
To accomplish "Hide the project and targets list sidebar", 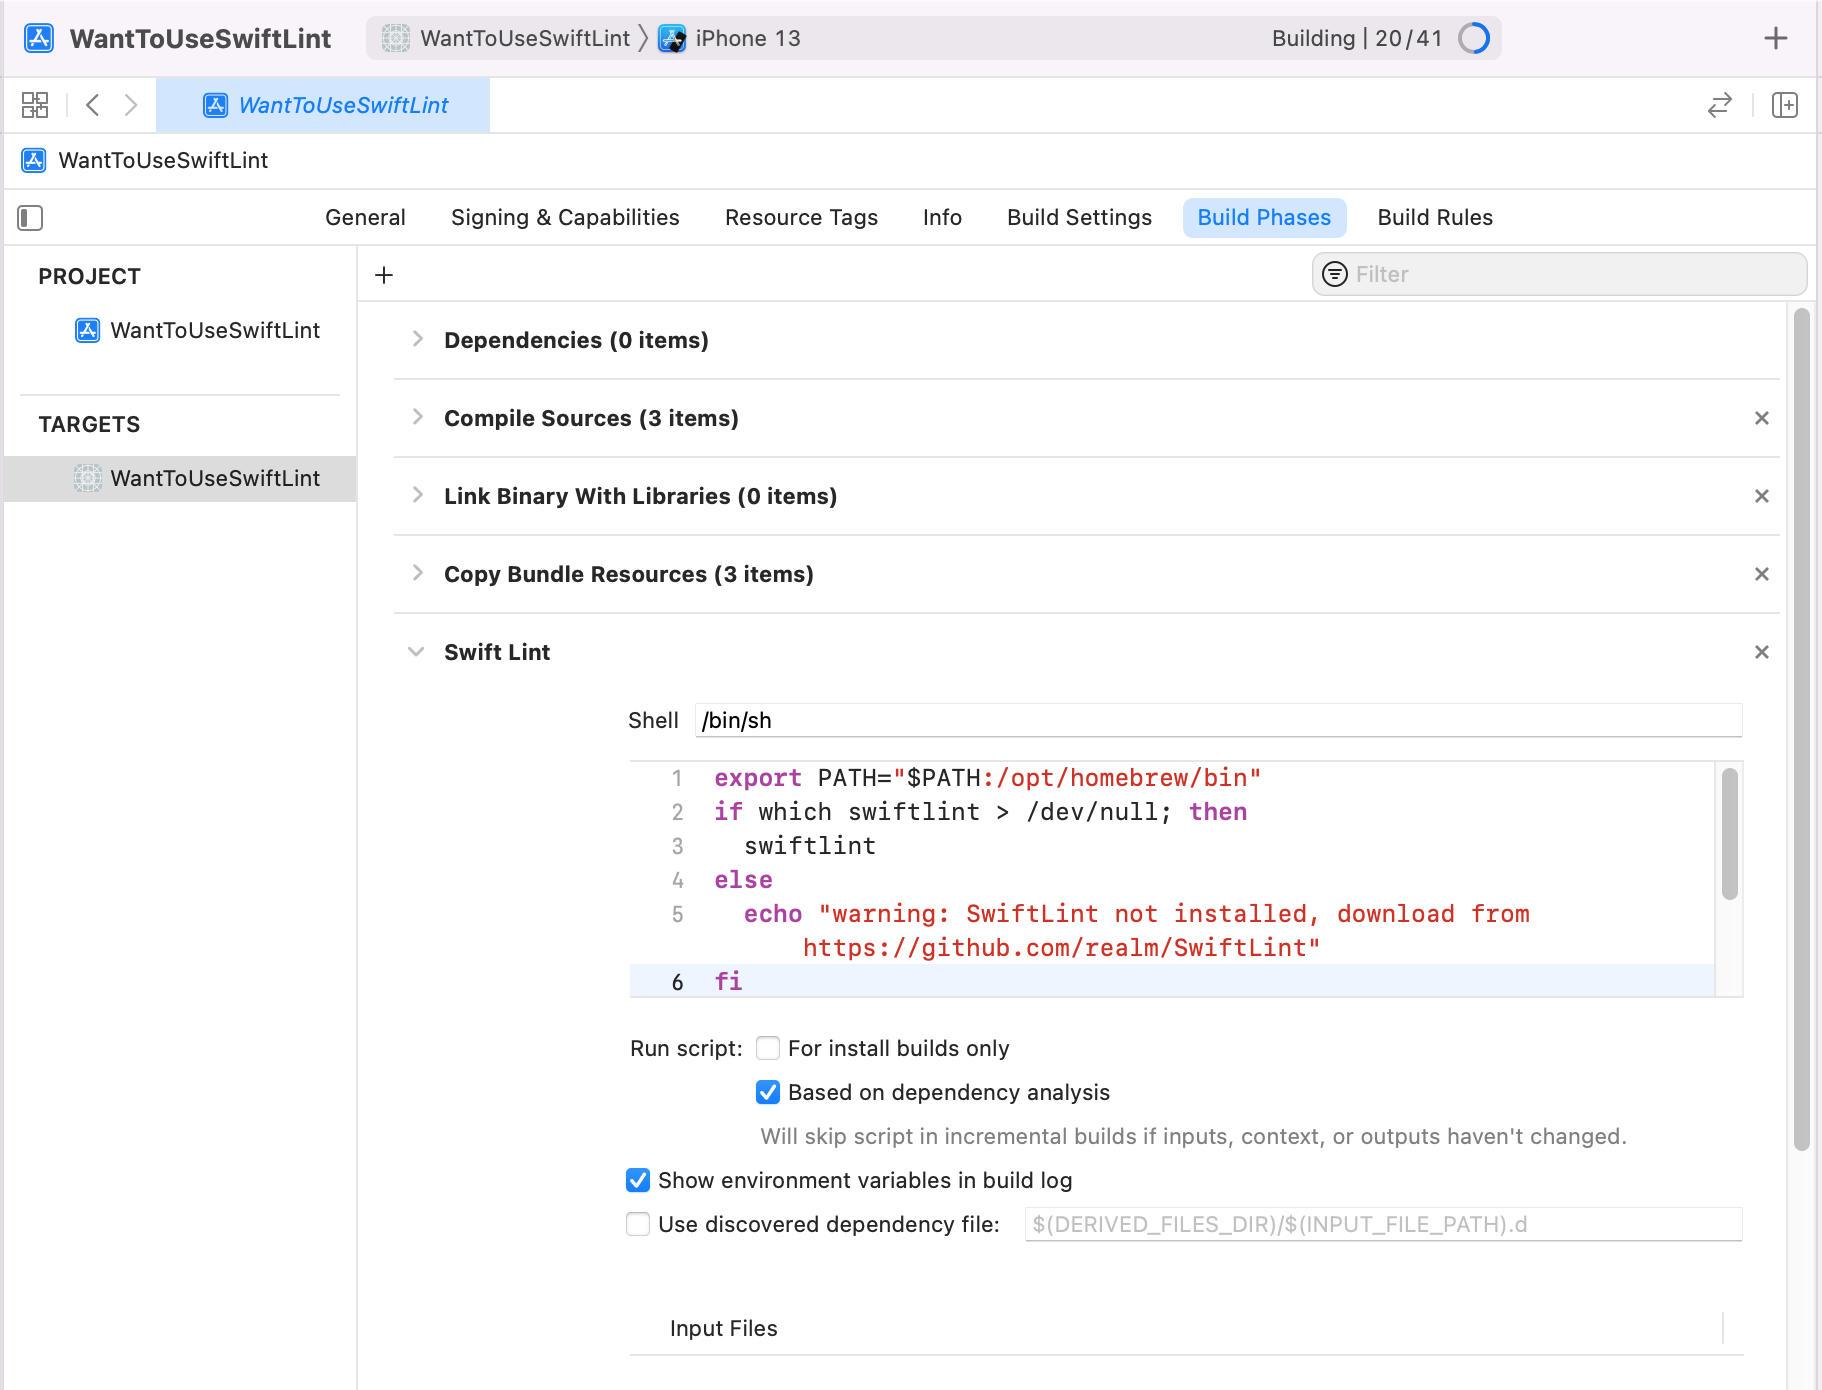I will click(30, 218).
